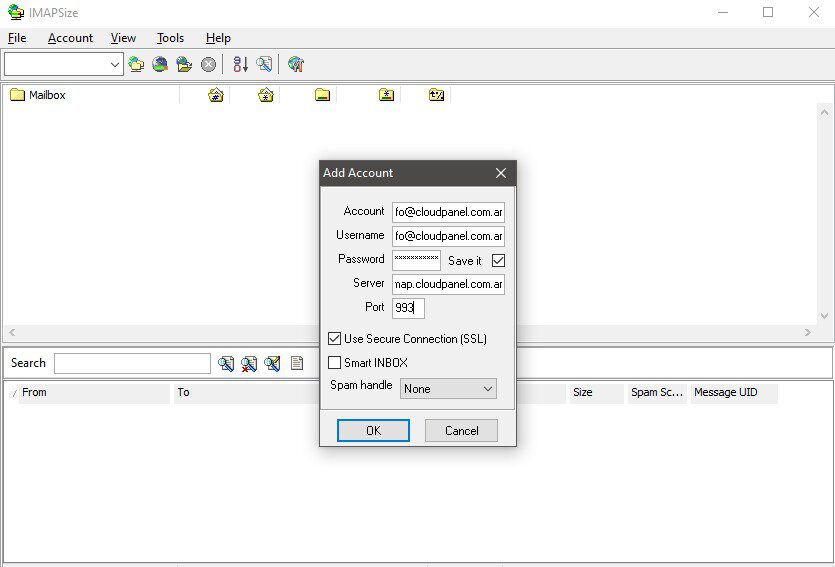This screenshot has height=567, width=835.
Task: Click the grey stop circle icon in toolbar
Action: point(208,65)
